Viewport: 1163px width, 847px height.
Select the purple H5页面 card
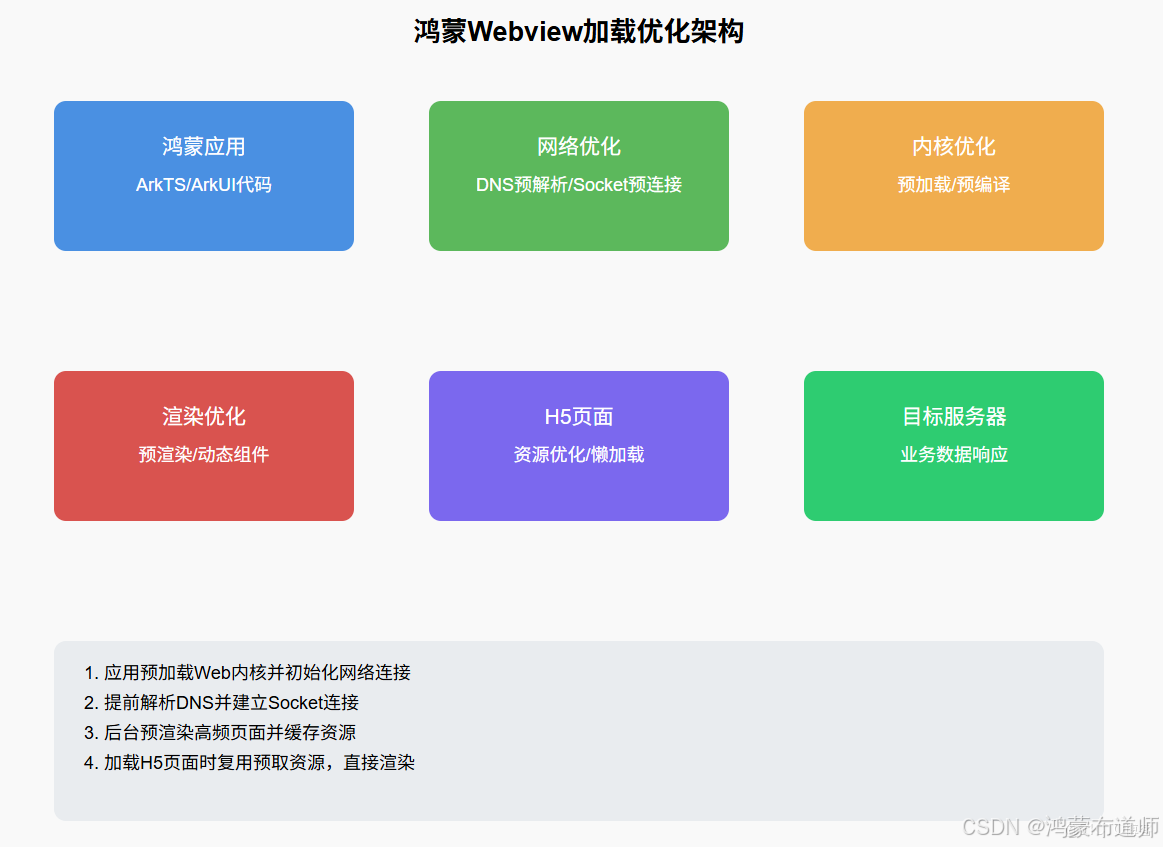pyautogui.click(x=579, y=446)
